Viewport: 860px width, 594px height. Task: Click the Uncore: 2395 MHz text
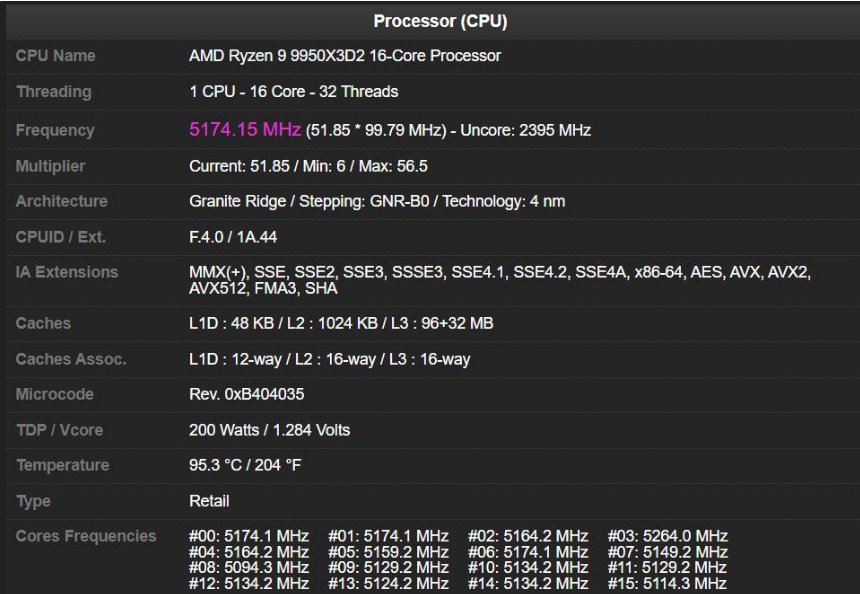525,130
